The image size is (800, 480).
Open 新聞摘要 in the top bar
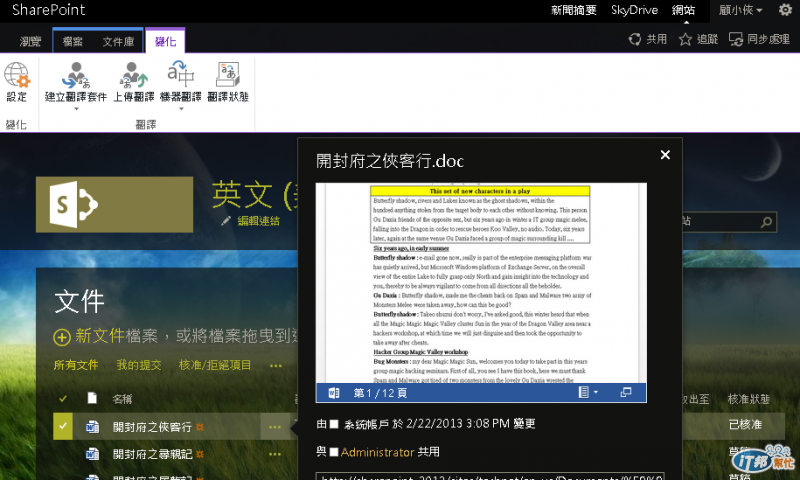(574, 10)
